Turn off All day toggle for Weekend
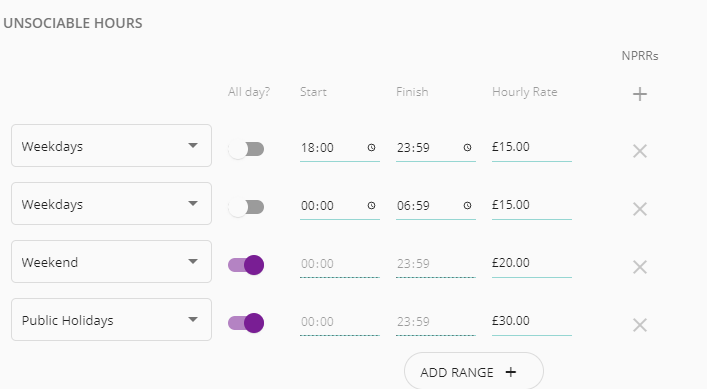This screenshot has height=389, width=707. pos(246,265)
